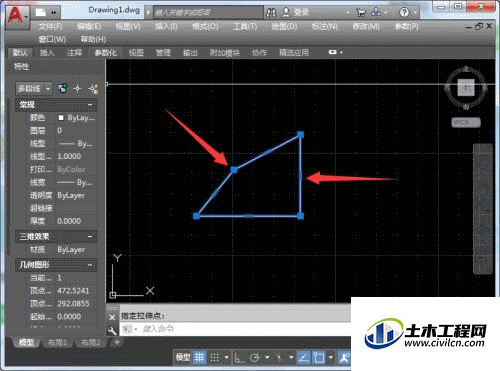Viewport: 500px width, 371px height.
Task: Open the 视图(V) menu
Action: [128, 27]
